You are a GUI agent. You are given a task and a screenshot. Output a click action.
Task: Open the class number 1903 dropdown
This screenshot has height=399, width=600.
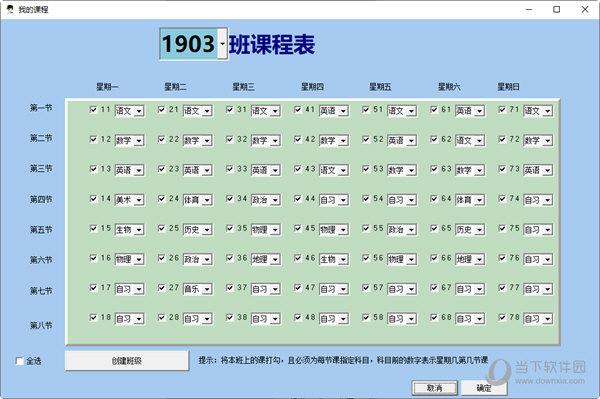pos(222,44)
